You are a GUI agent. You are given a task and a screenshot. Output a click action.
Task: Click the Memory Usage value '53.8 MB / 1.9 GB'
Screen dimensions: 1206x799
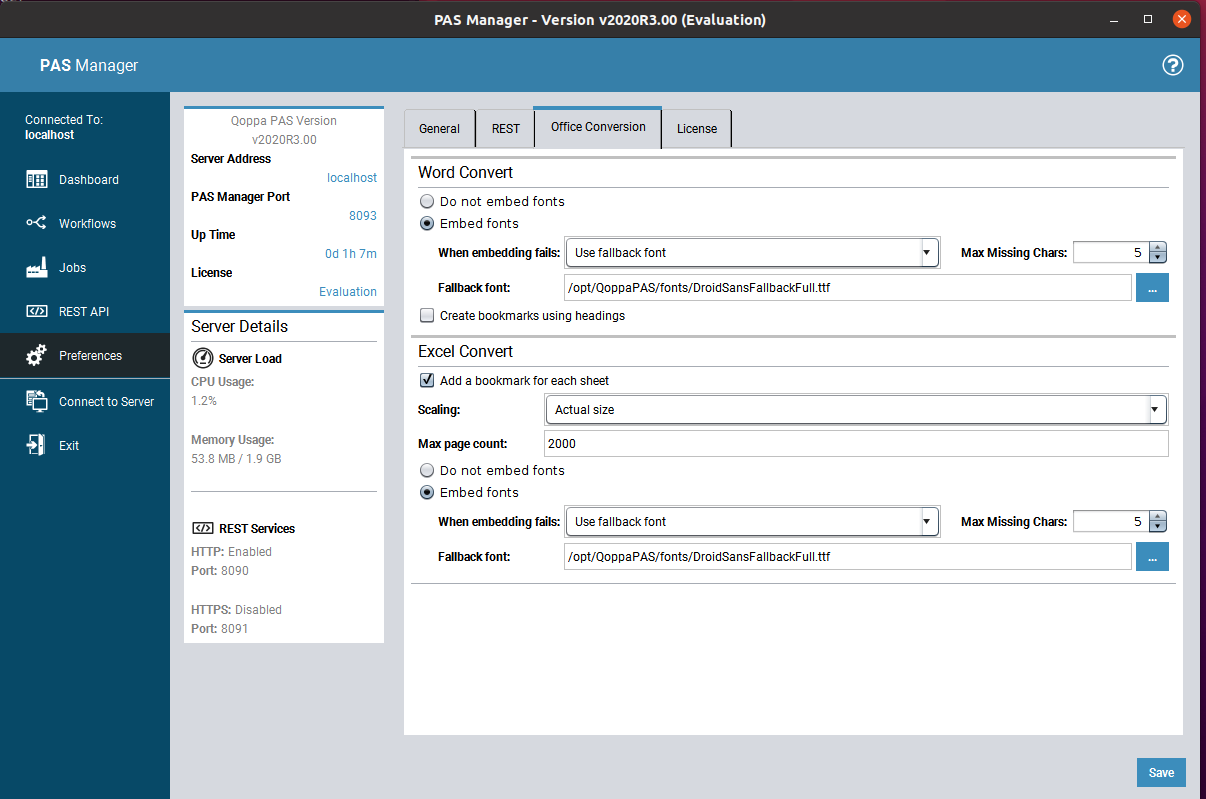(236, 458)
